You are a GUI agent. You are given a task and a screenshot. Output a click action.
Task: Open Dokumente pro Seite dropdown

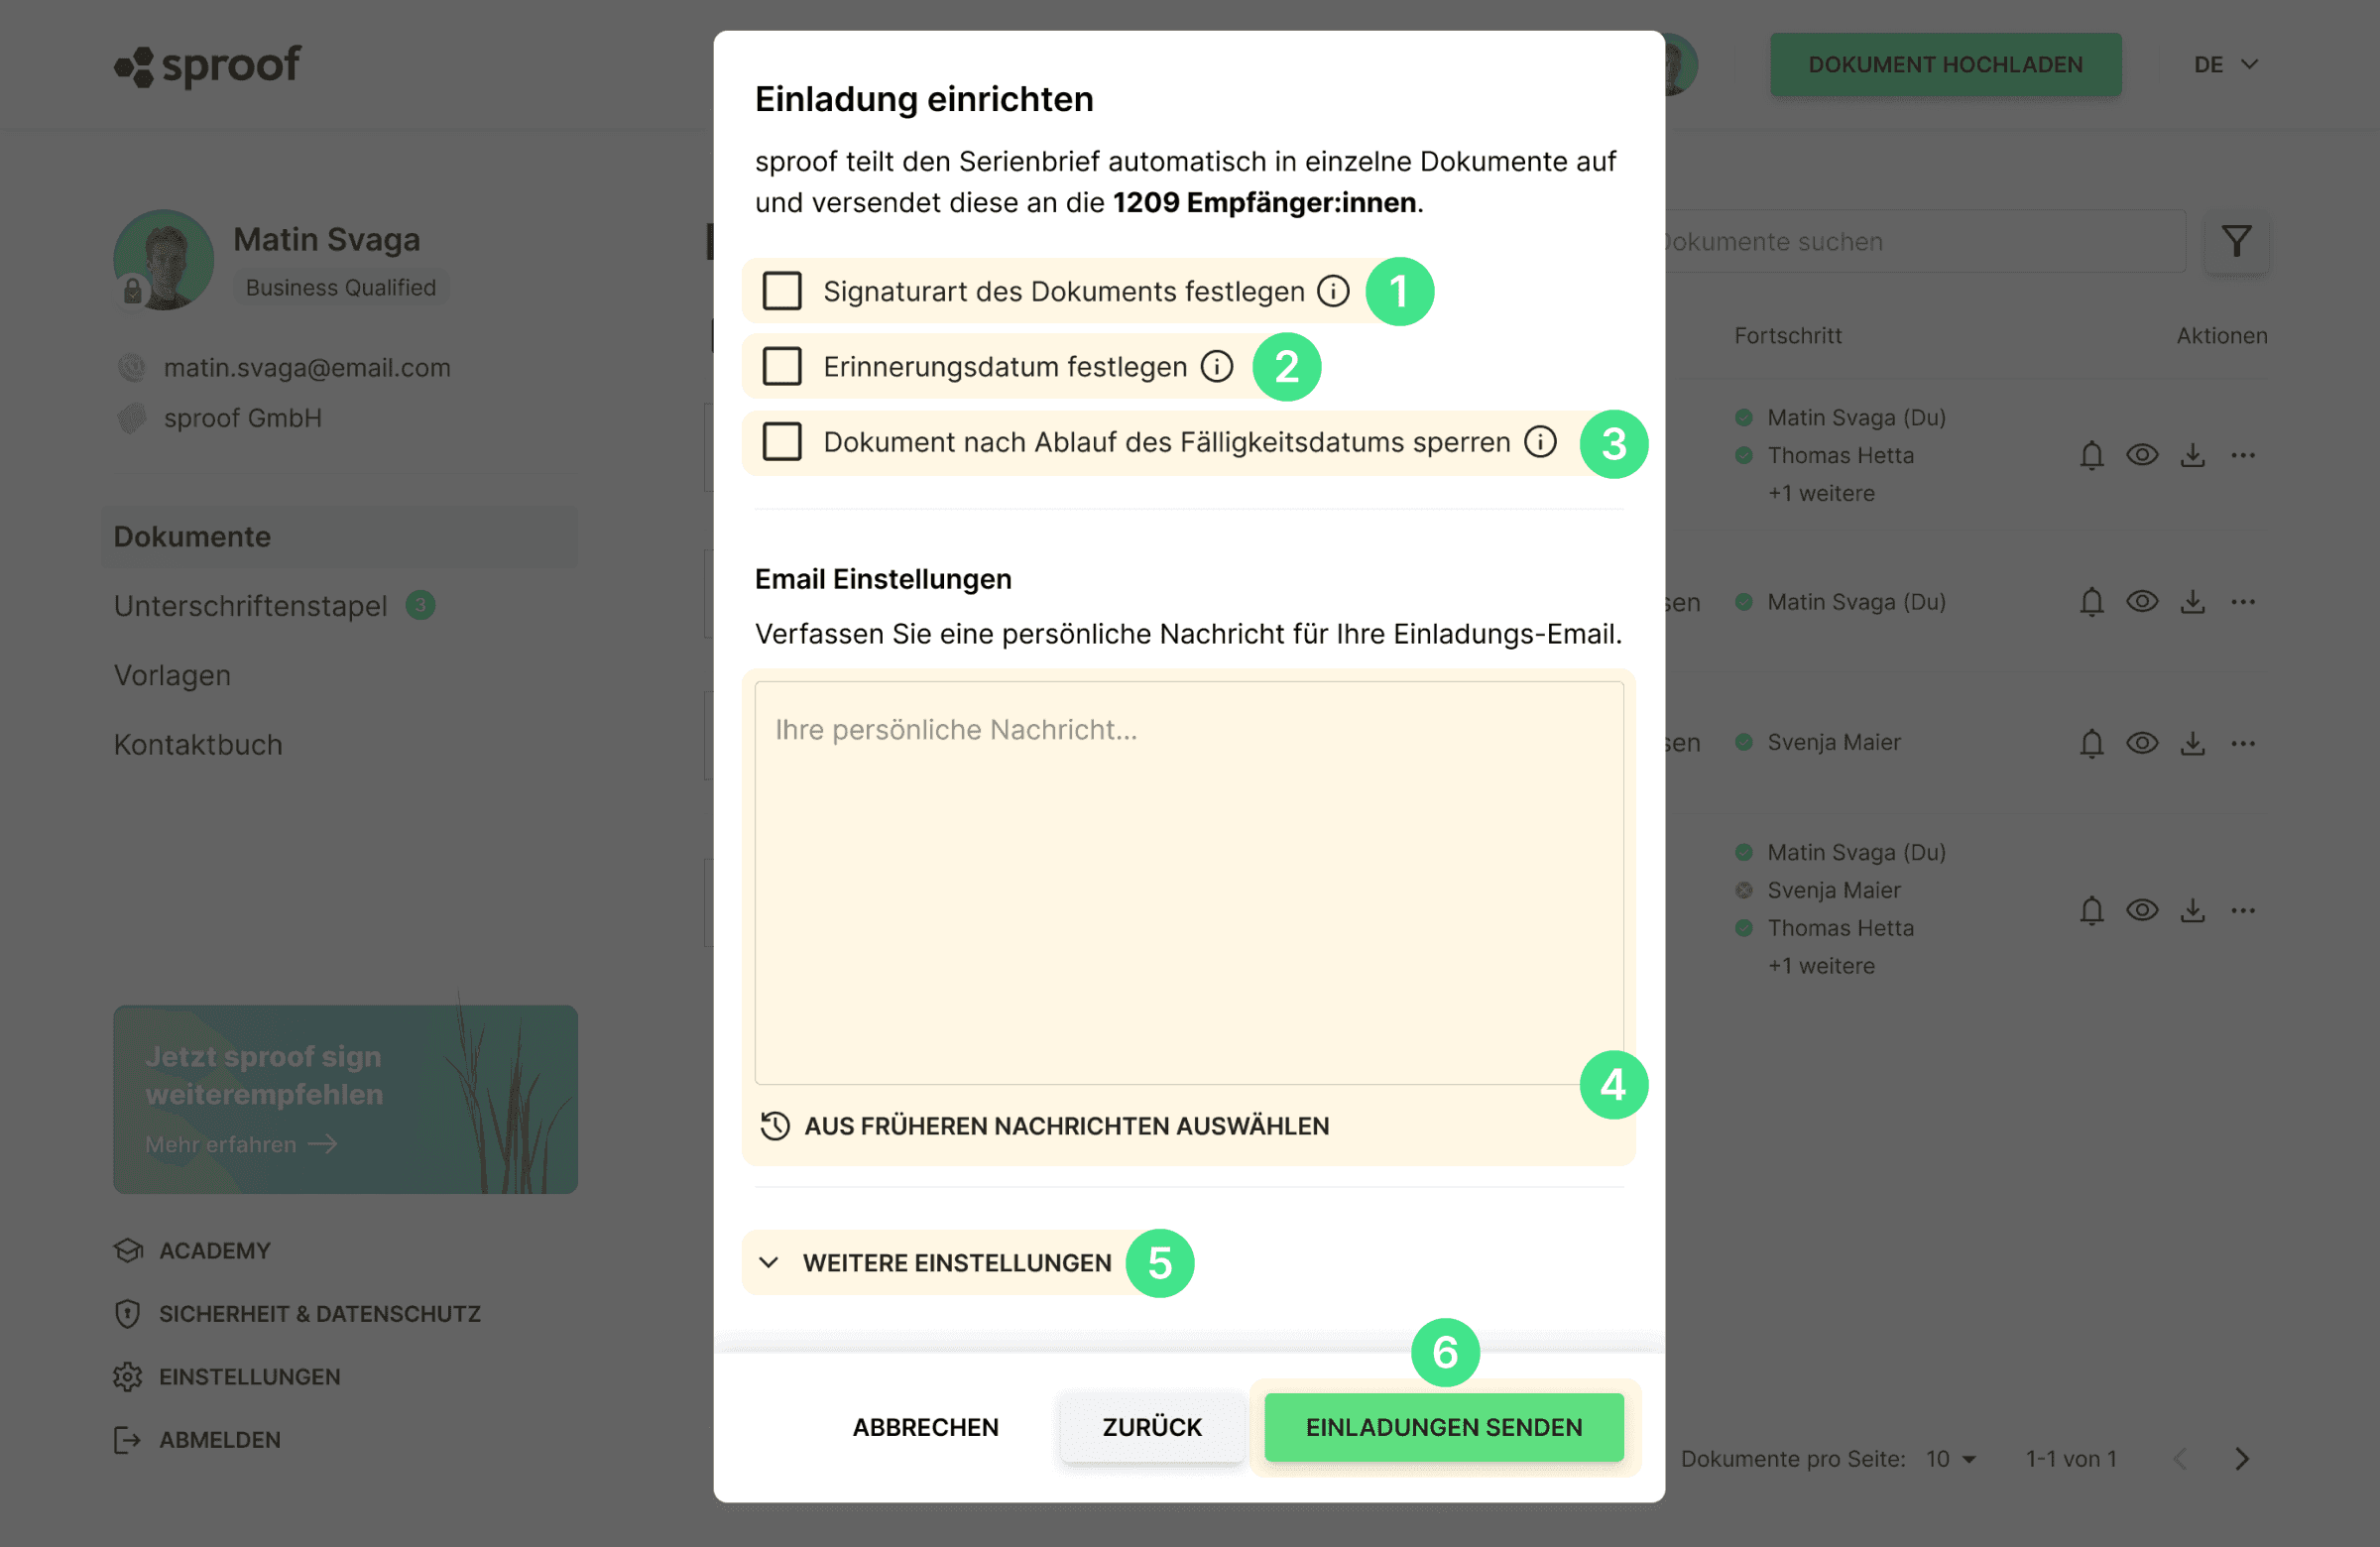(1950, 1458)
